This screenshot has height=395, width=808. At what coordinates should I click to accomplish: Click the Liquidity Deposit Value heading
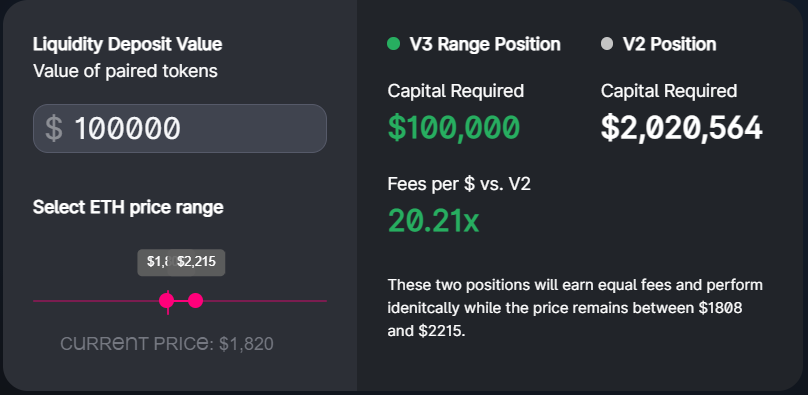point(128,44)
